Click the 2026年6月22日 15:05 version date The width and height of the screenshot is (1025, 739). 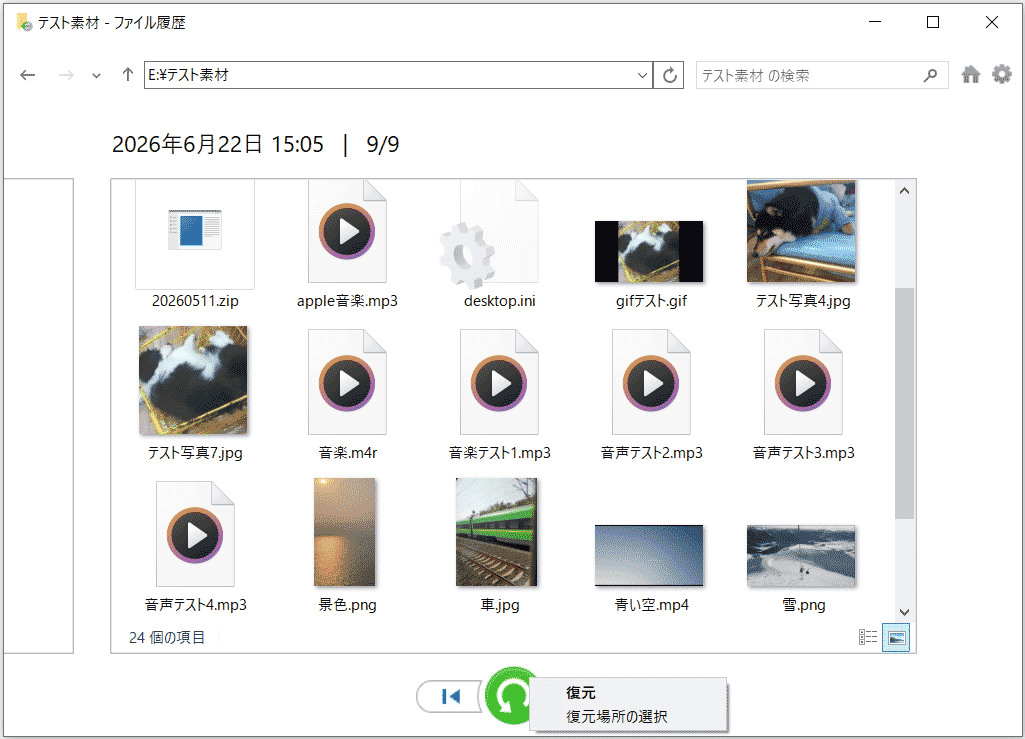point(218,144)
